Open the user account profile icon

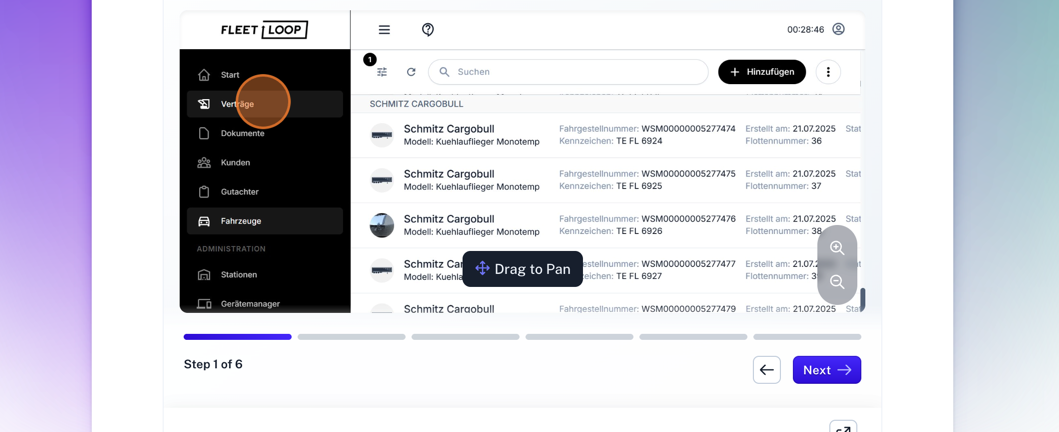838,29
